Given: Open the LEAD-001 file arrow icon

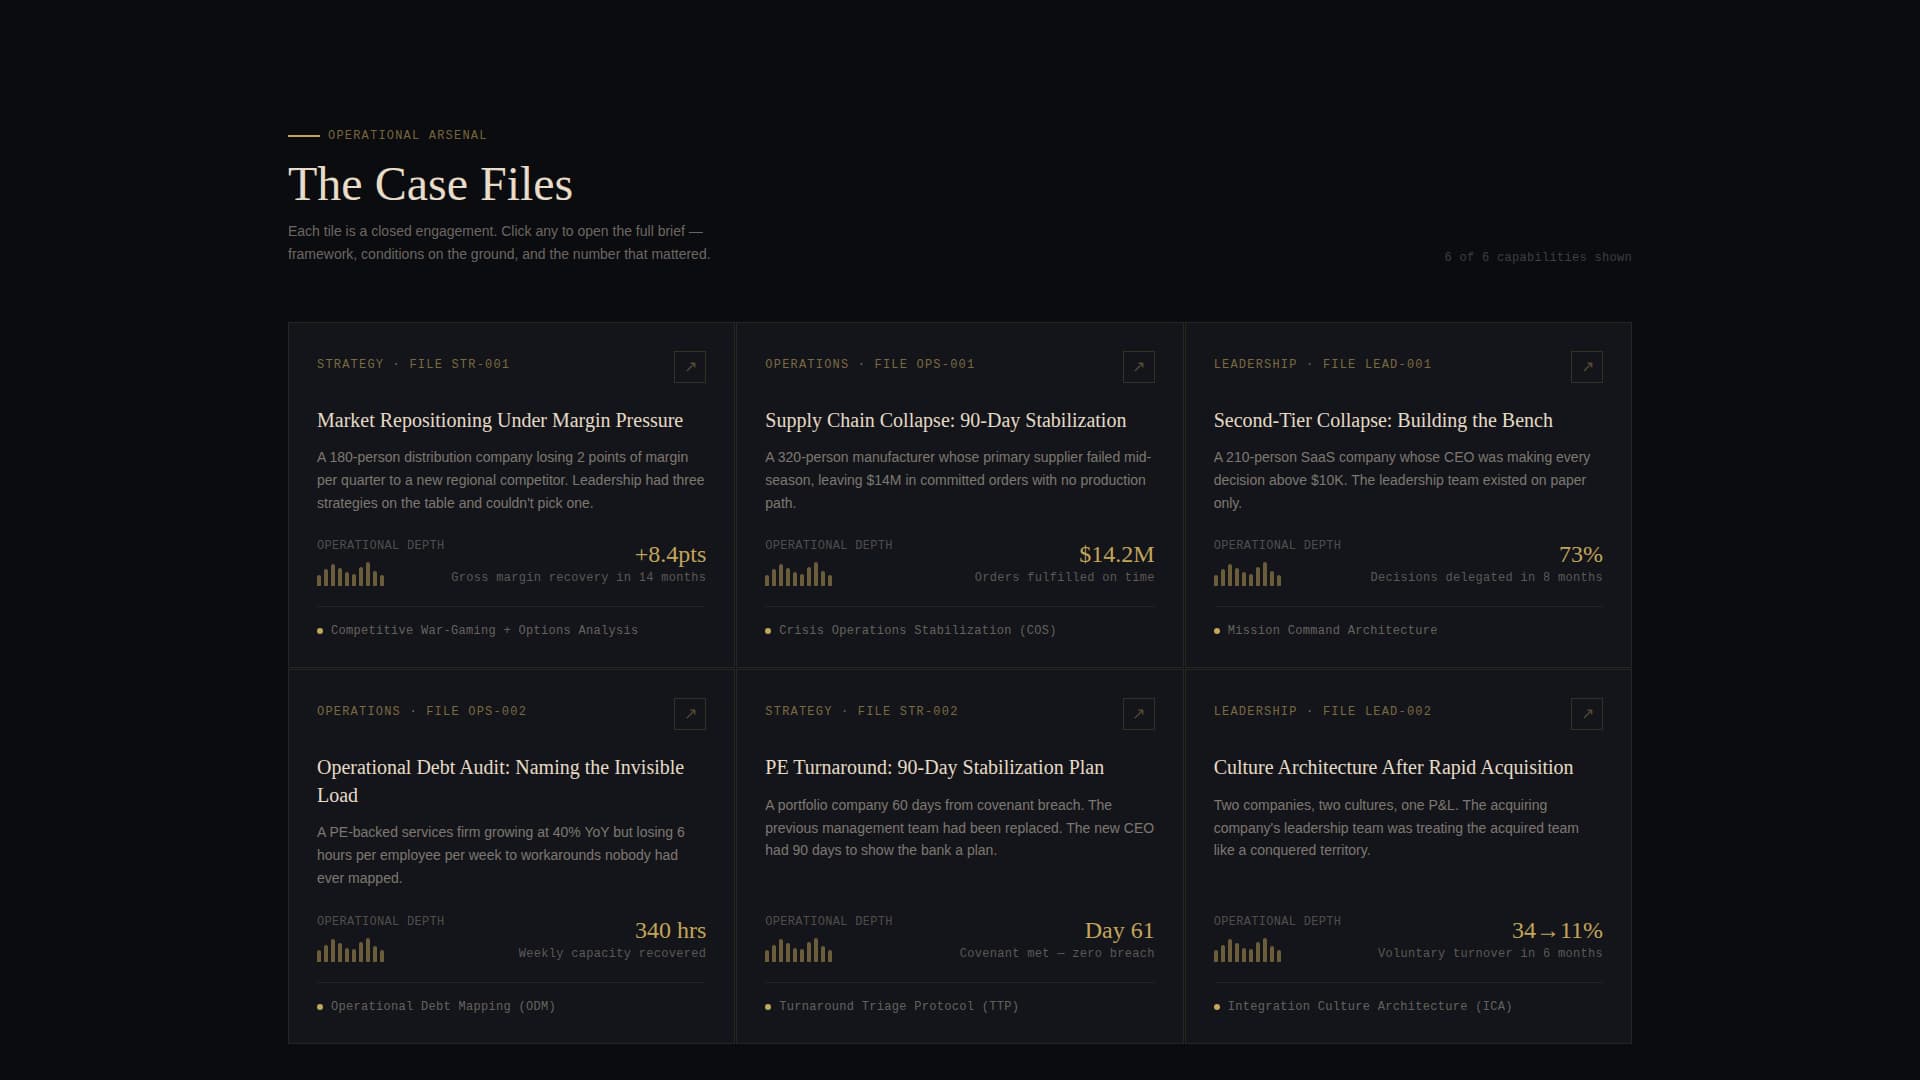Looking at the screenshot, I should click(x=1587, y=367).
